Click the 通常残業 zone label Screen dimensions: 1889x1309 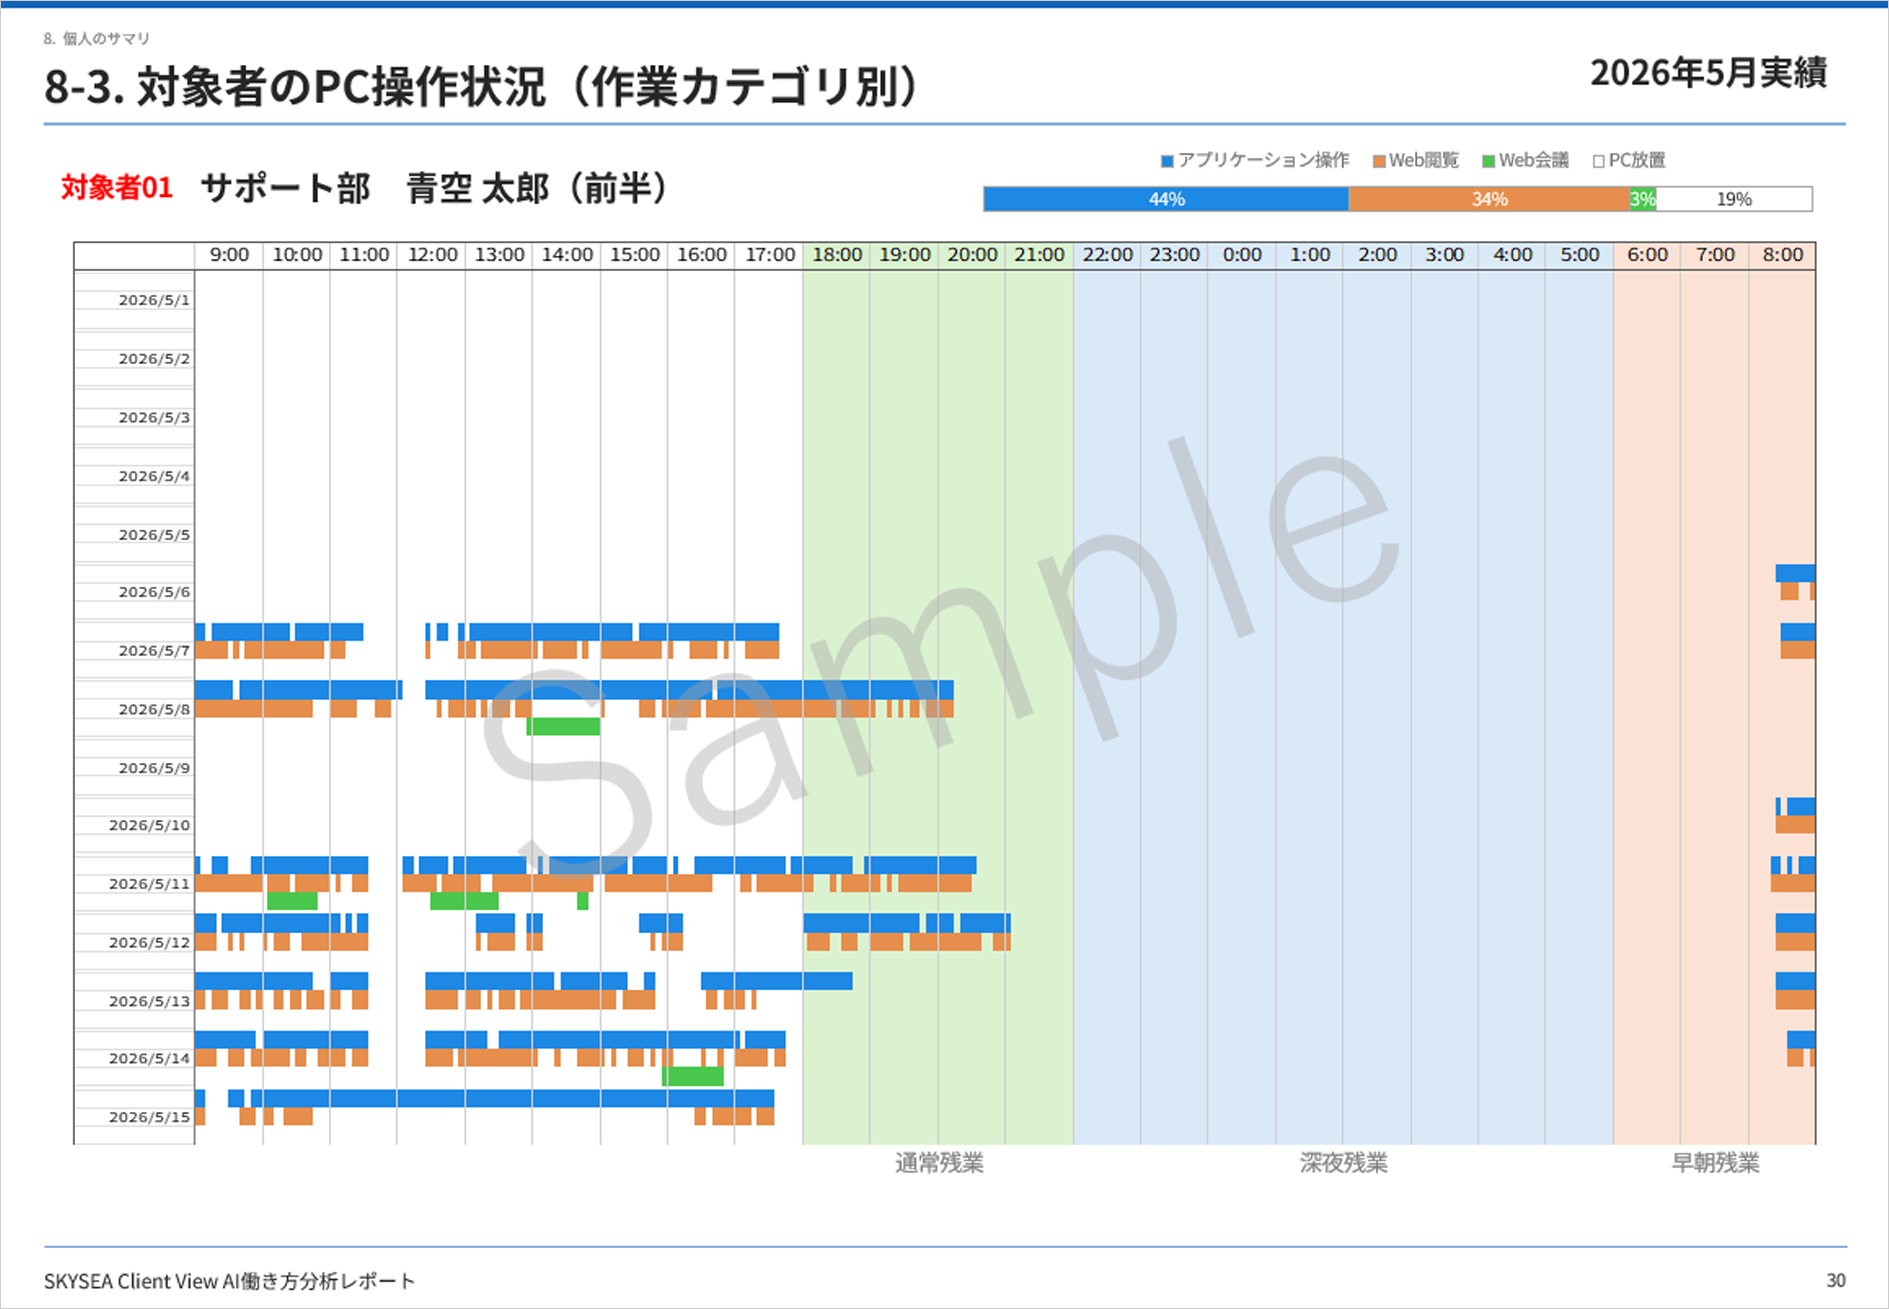tap(939, 1163)
